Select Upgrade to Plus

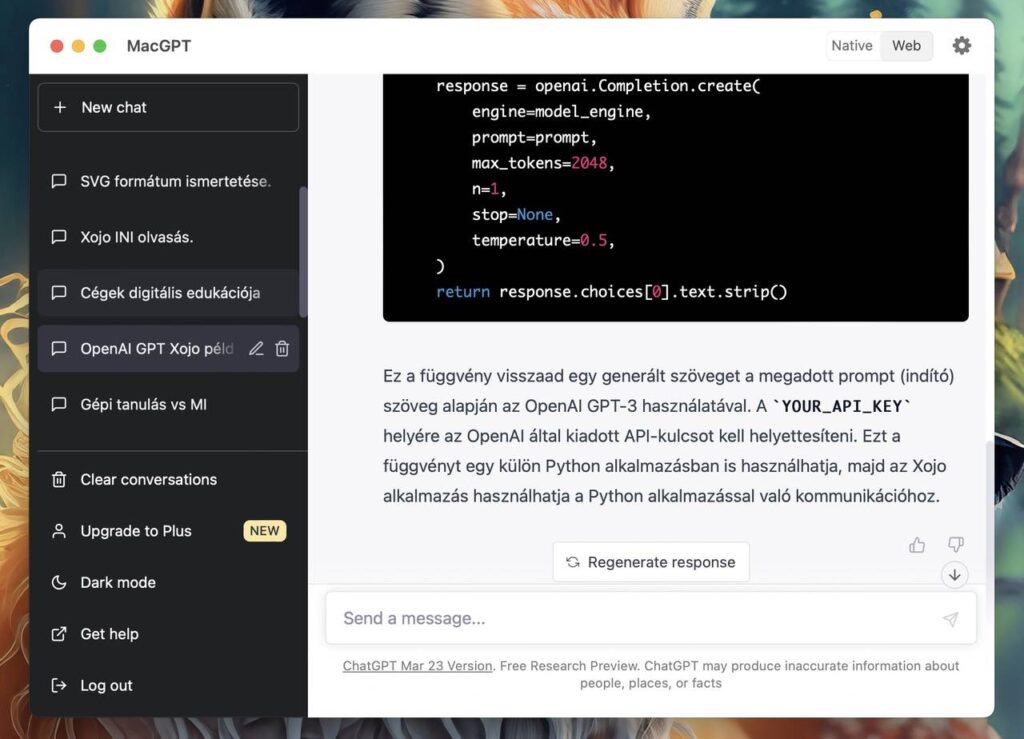(168, 531)
